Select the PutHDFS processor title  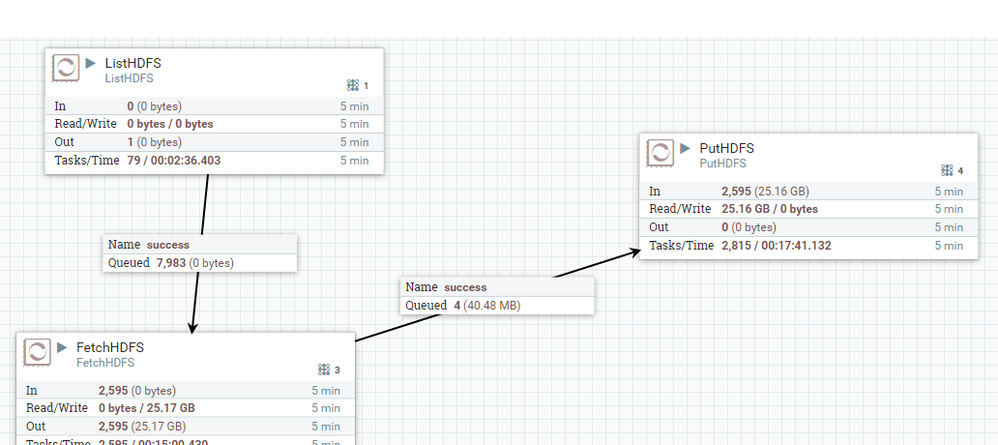coord(726,148)
